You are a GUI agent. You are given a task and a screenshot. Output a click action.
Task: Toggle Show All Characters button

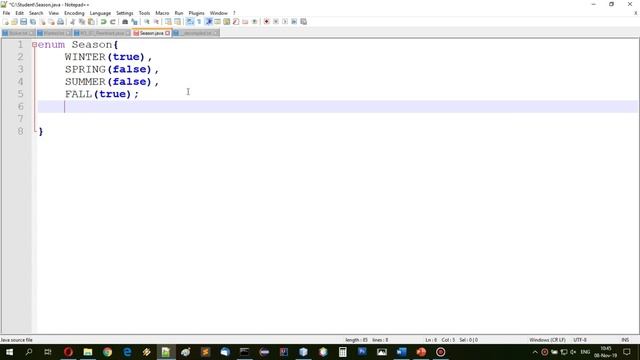pos(199,22)
